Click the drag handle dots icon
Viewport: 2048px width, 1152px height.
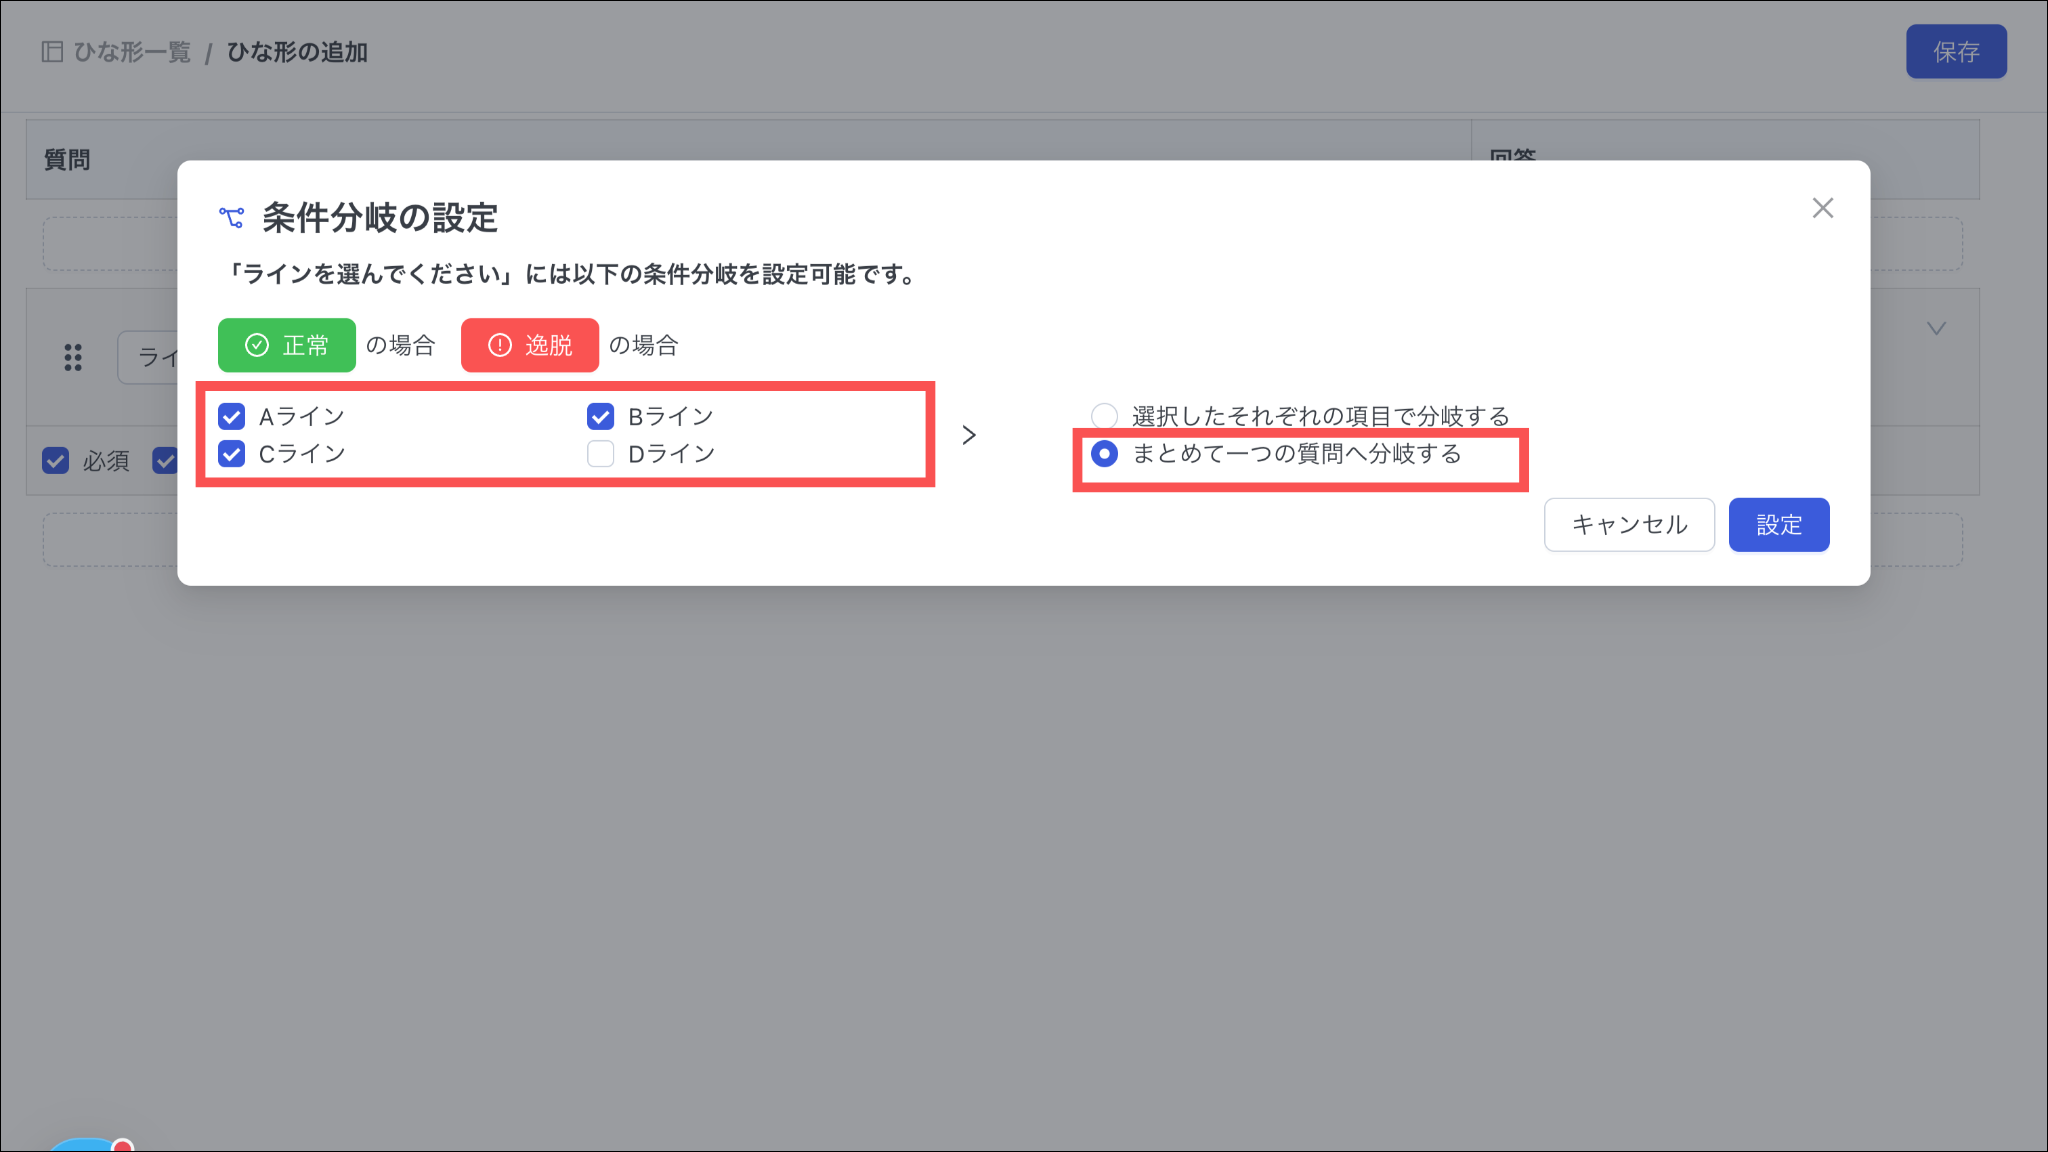[73, 357]
